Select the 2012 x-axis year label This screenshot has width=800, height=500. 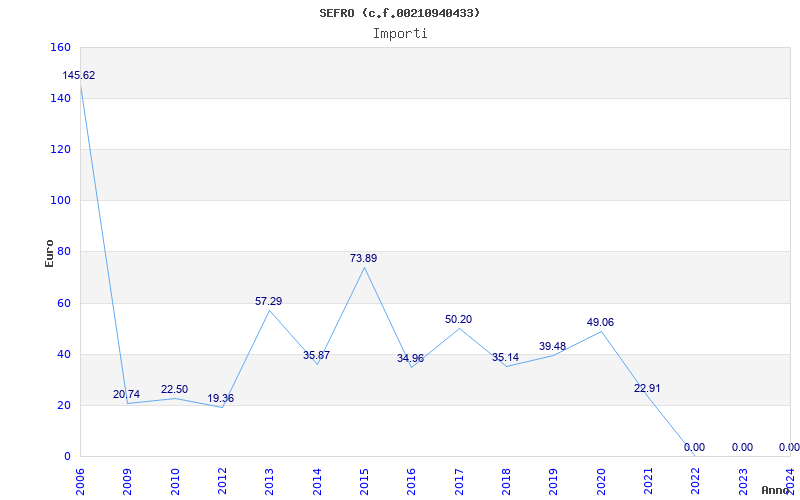click(222, 481)
